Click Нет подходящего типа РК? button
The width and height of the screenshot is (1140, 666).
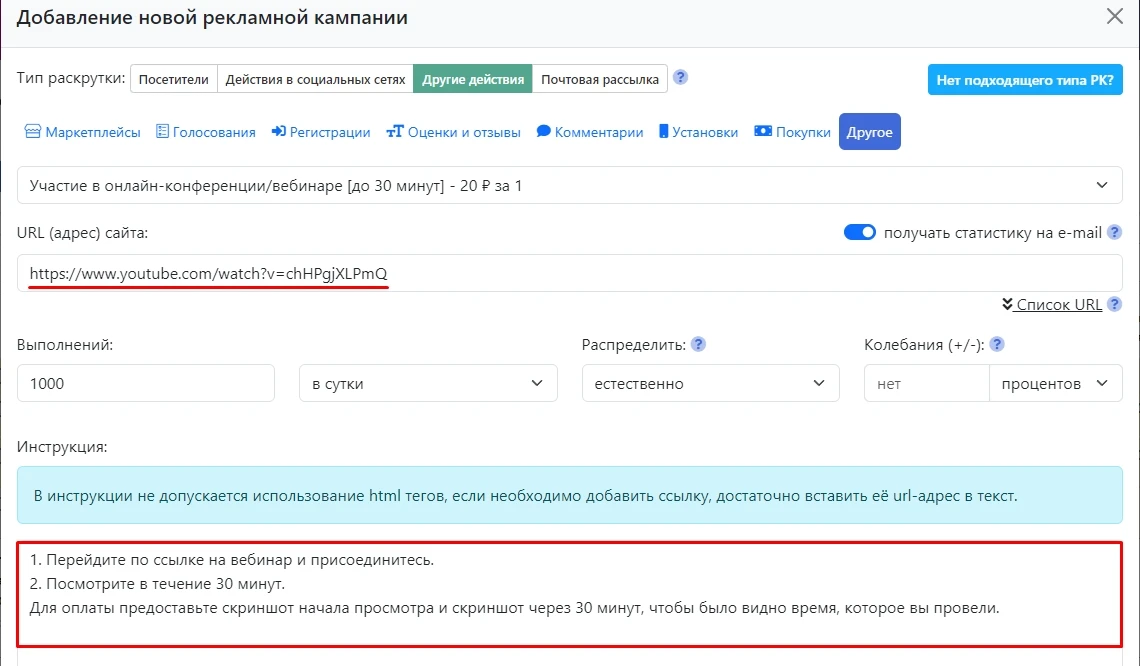pyautogui.click(x=1025, y=79)
